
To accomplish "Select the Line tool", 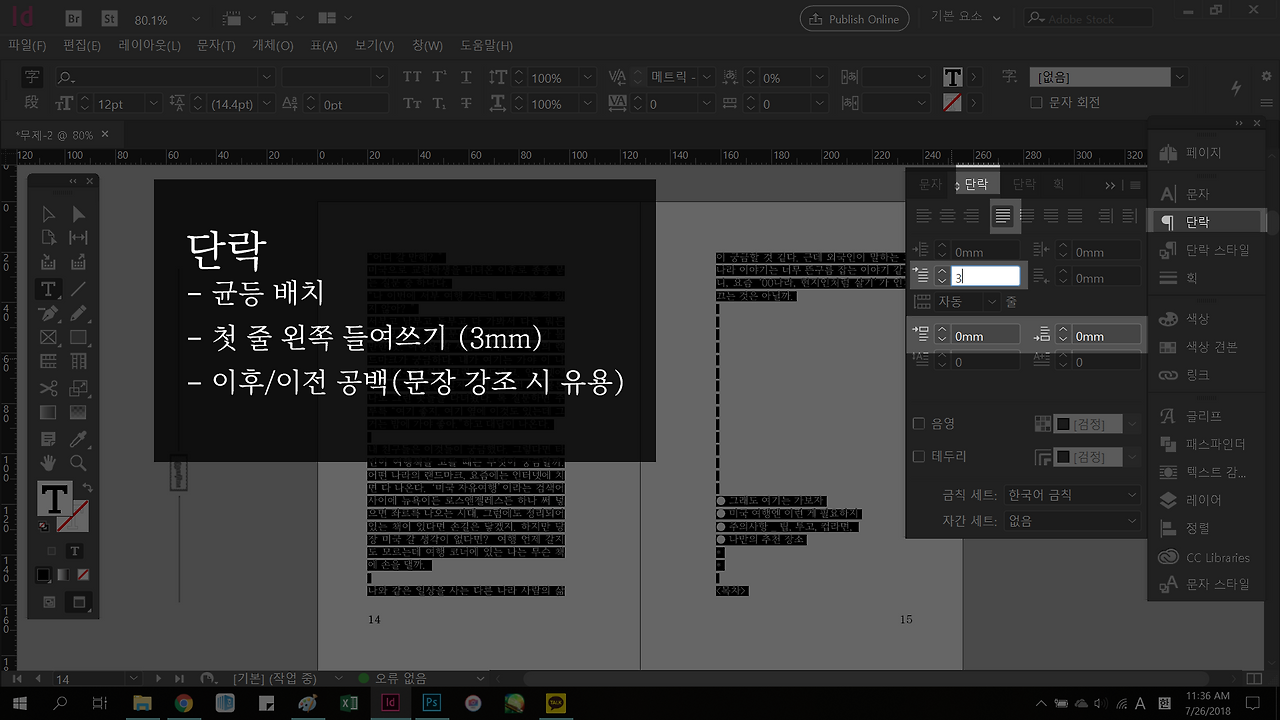I will pyautogui.click(x=78, y=288).
